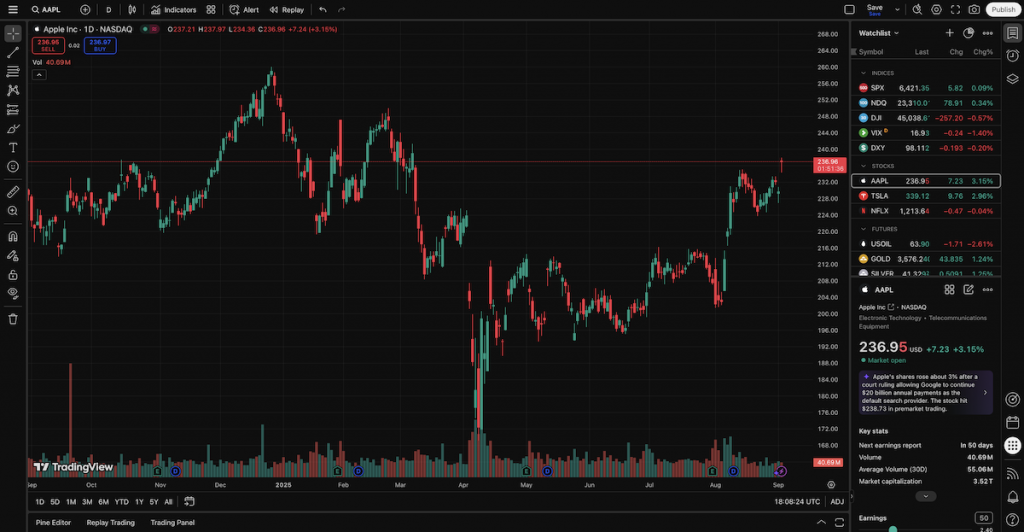This screenshot has height=532, width=1024.
Task: Select TSLA in the watchlist
Action: [x=926, y=196]
